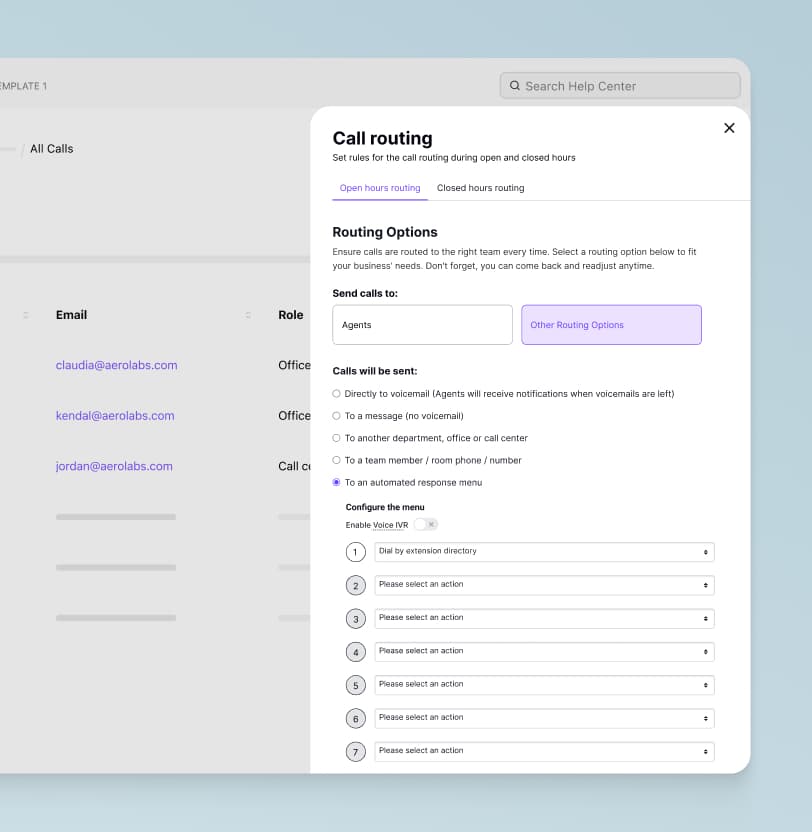Click the number 1 menu key circle
The height and width of the screenshot is (832, 812).
pos(355,552)
